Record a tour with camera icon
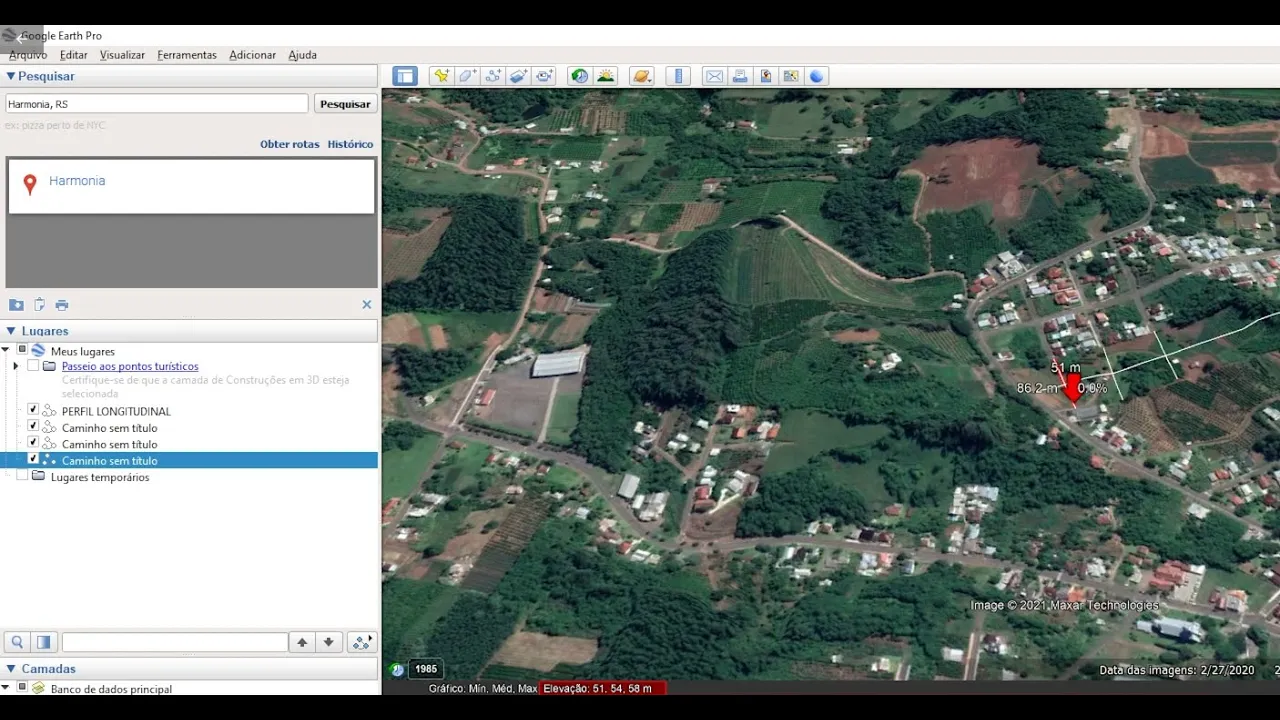The image size is (1280, 720). pos(545,76)
